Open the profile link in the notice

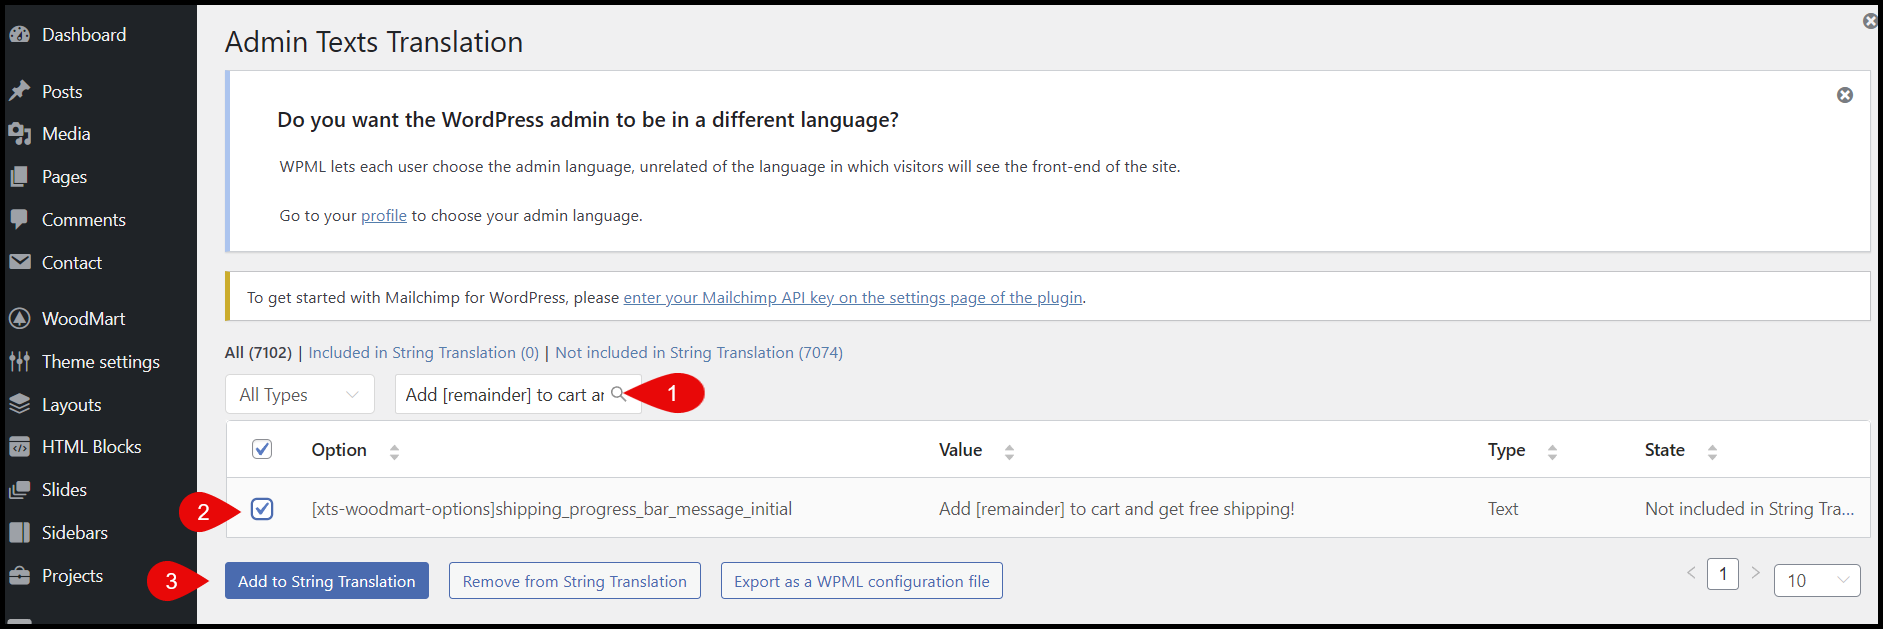click(x=383, y=216)
